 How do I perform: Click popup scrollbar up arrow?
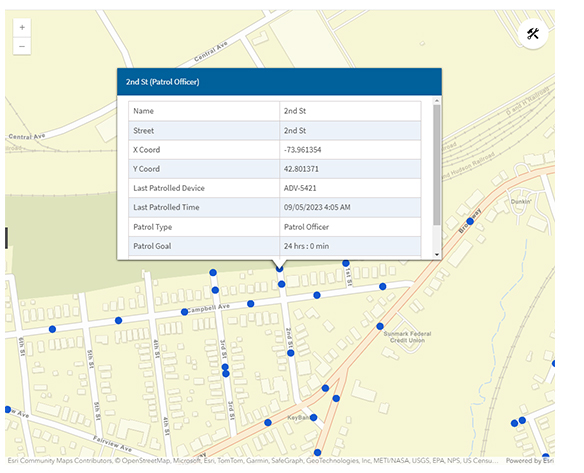437,101
